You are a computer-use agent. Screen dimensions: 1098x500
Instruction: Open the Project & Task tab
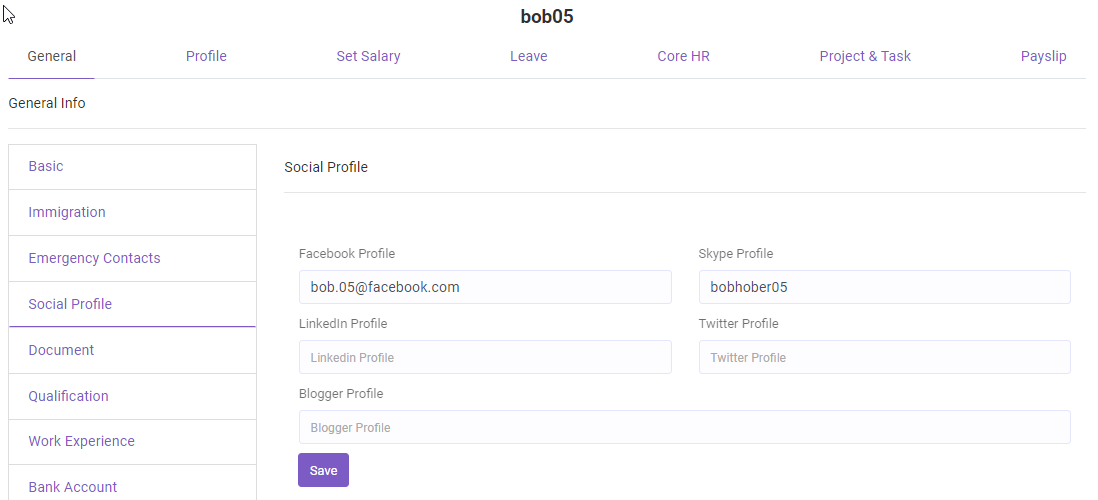pos(865,56)
